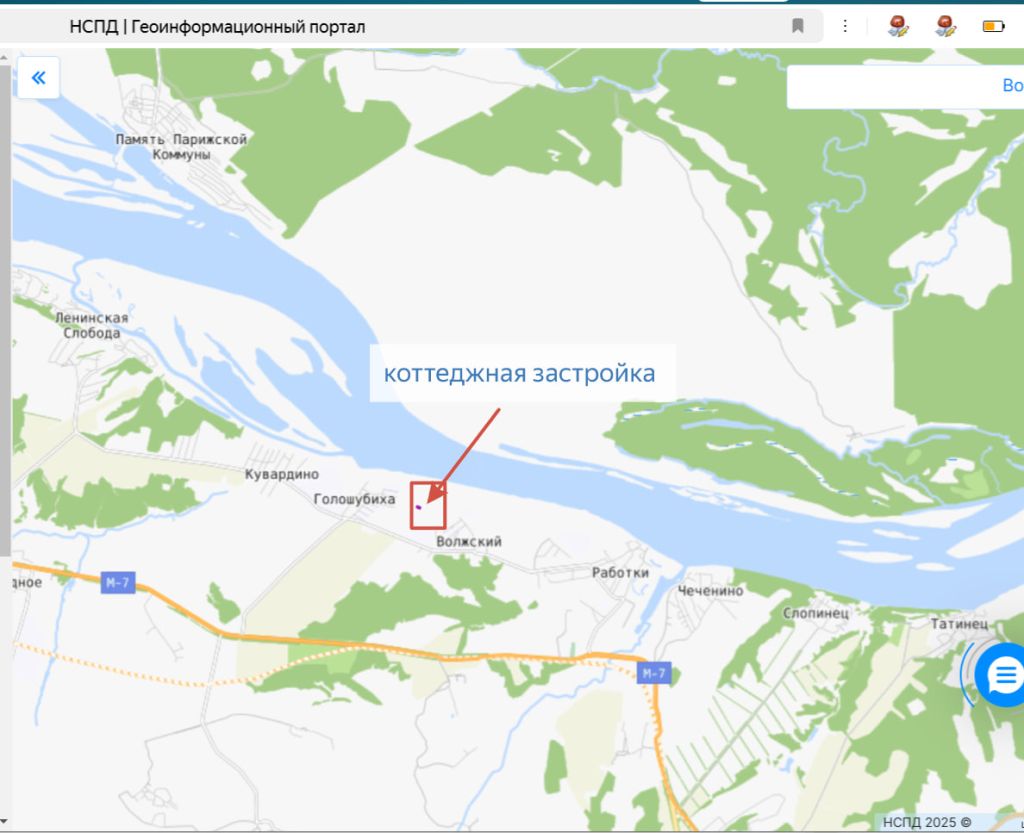Open the blue chat support bubble

click(1002, 674)
